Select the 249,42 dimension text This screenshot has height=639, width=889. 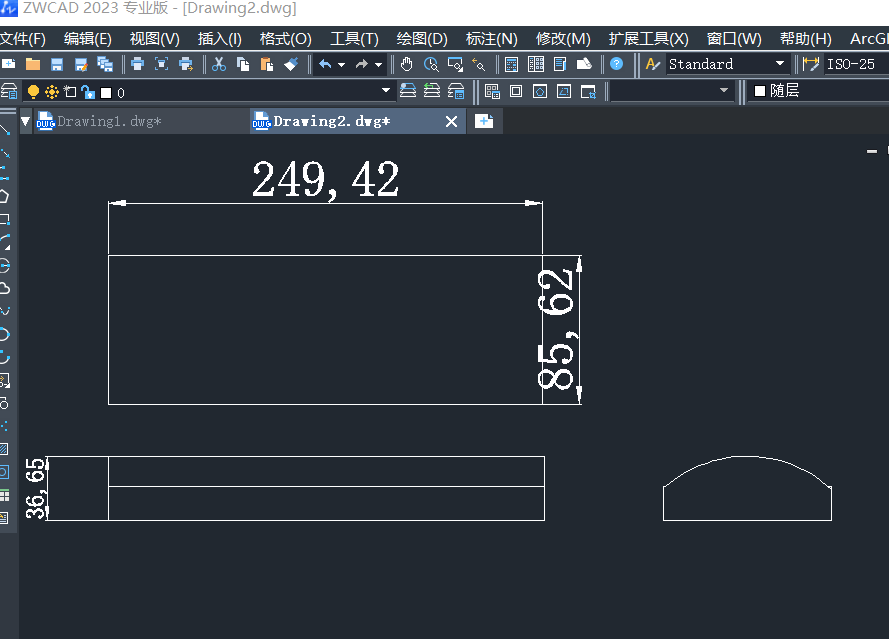[x=325, y=180]
